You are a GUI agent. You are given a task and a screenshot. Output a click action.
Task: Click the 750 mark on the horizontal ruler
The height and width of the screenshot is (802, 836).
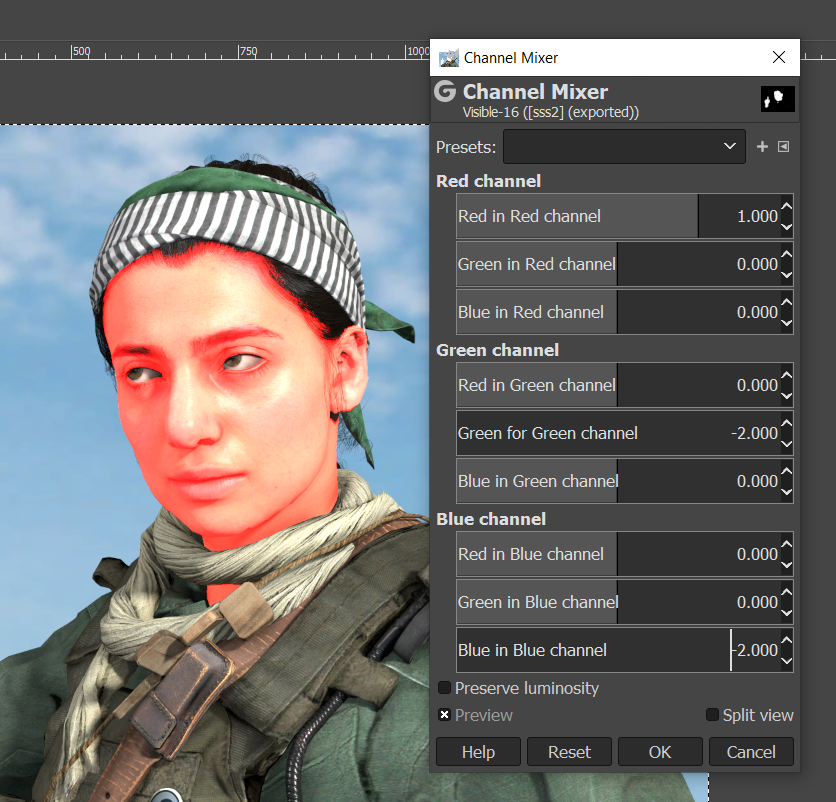tap(248, 52)
